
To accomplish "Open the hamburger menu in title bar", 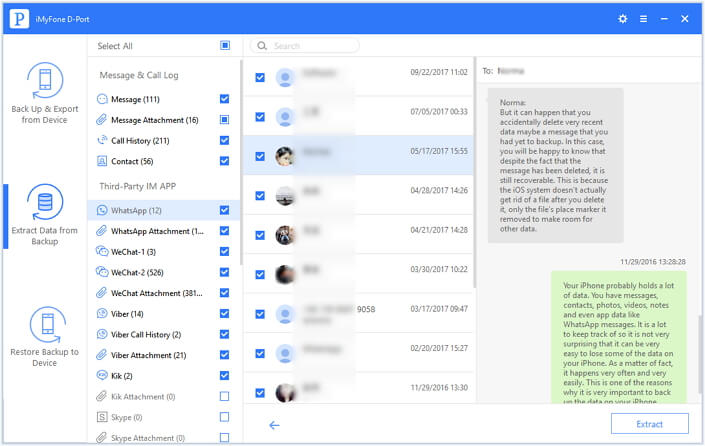I will click(x=643, y=19).
